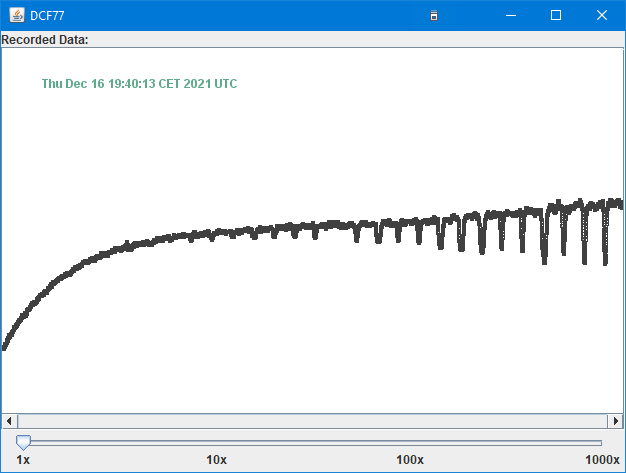Viewport: 626px width, 473px height.
Task: Click the 1x zoom label
Action: [x=23, y=460]
